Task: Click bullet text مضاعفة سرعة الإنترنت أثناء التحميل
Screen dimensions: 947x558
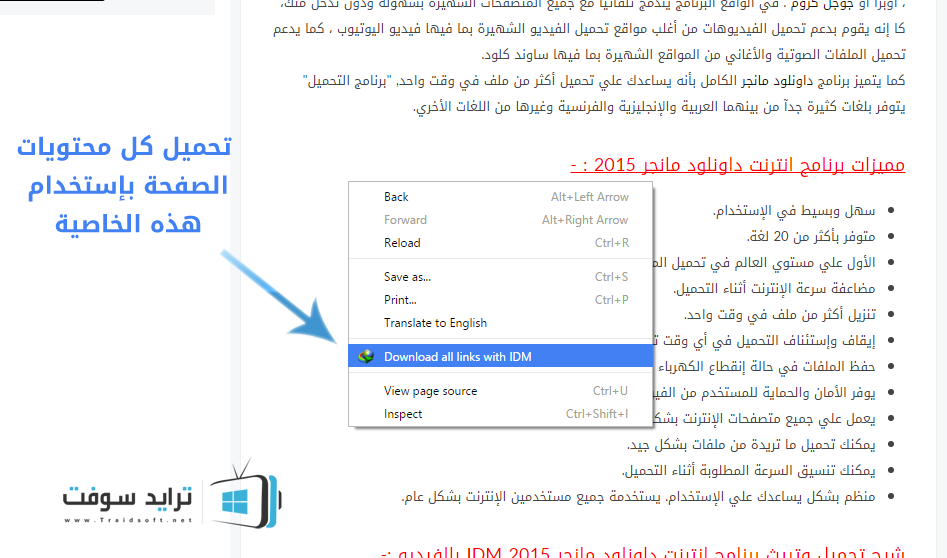Action: point(774,288)
